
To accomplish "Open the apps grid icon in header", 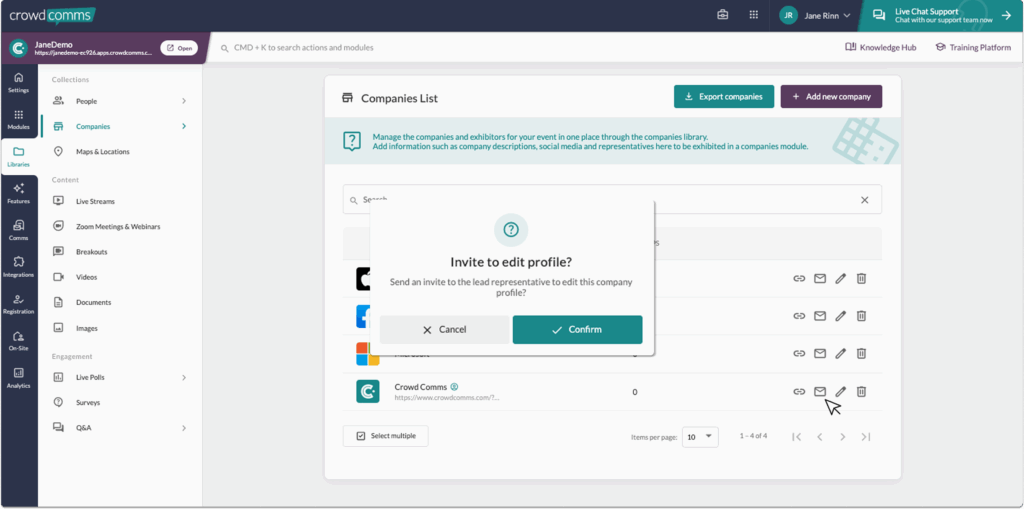I will 753,15.
